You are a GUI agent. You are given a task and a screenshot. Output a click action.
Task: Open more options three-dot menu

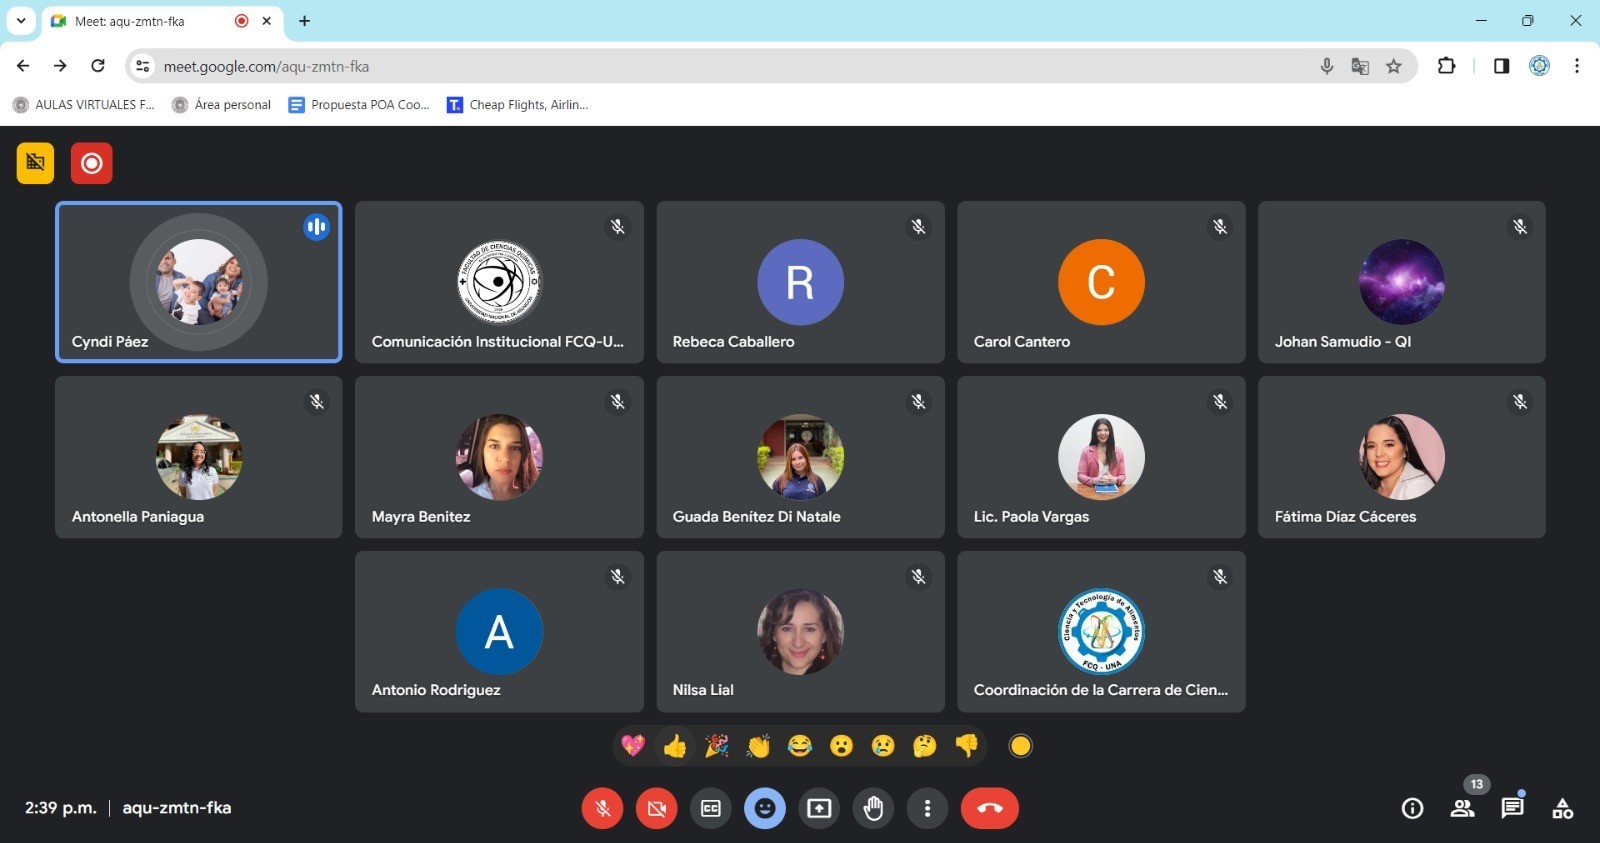point(927,808)
